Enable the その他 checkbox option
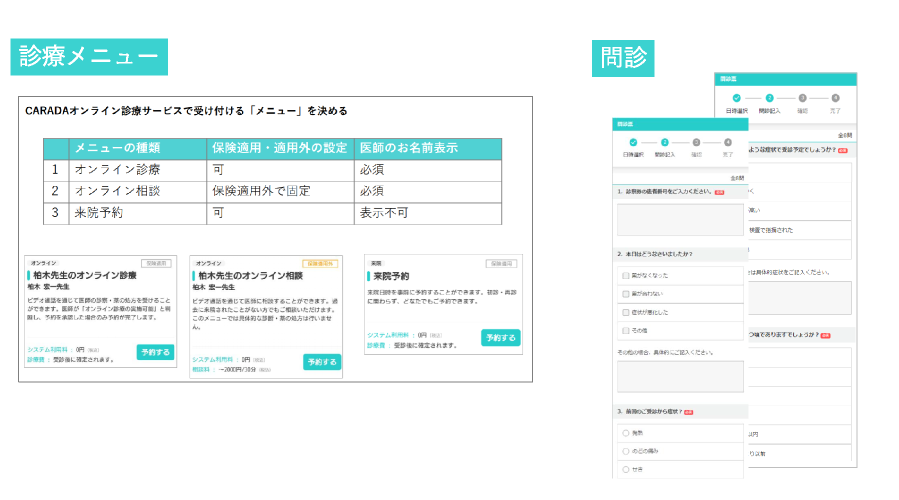 [x=626, y=329]
